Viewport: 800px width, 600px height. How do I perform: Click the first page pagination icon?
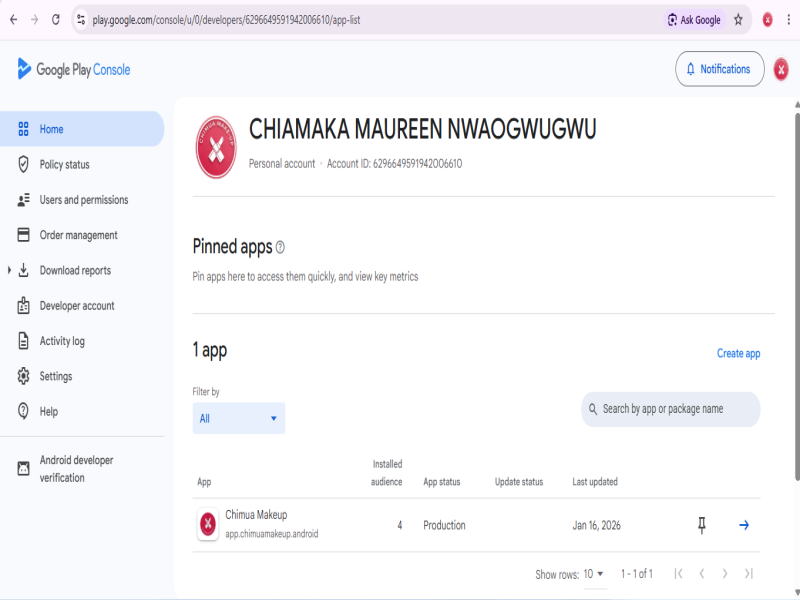pyautogui.click(x=678, y=574)
